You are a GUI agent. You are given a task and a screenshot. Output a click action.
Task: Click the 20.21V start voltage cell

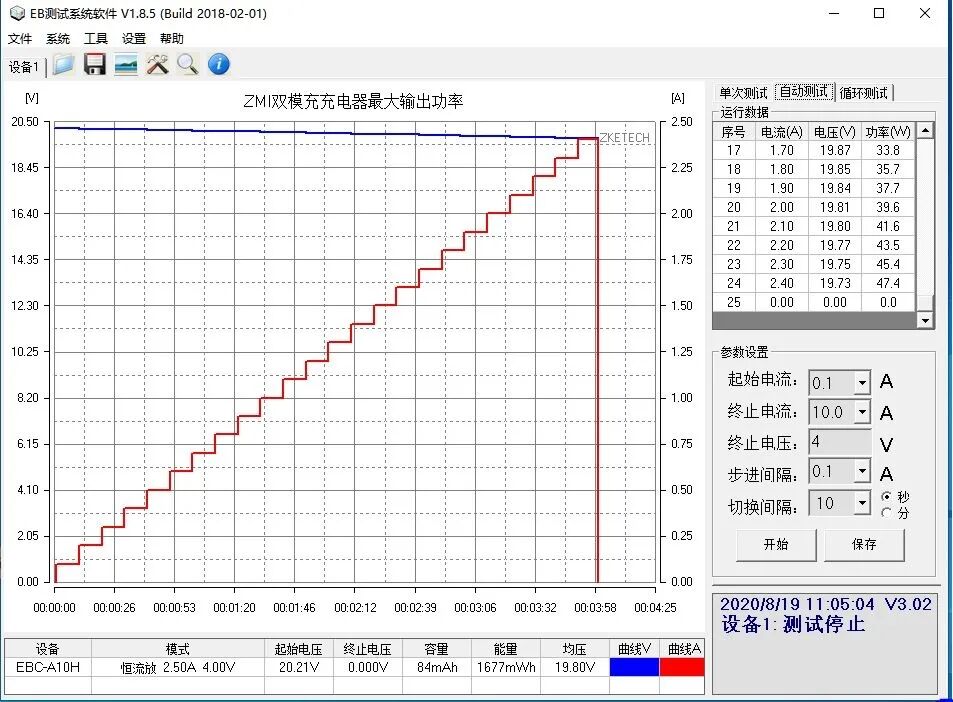[x=298, y=667]
